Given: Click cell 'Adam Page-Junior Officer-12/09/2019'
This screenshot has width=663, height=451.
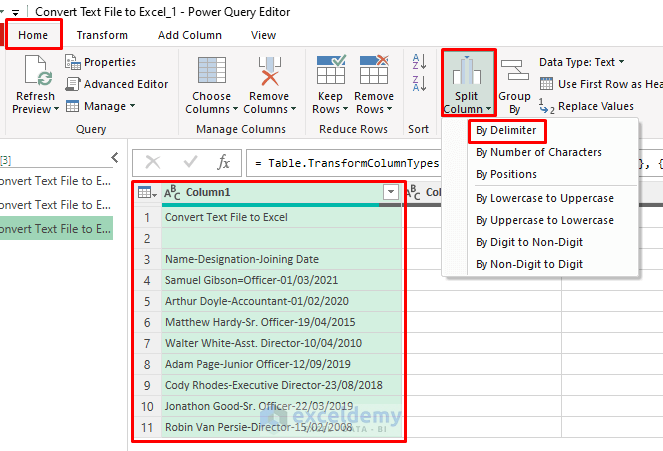Looking at the screenshot, I should point(282,364).
